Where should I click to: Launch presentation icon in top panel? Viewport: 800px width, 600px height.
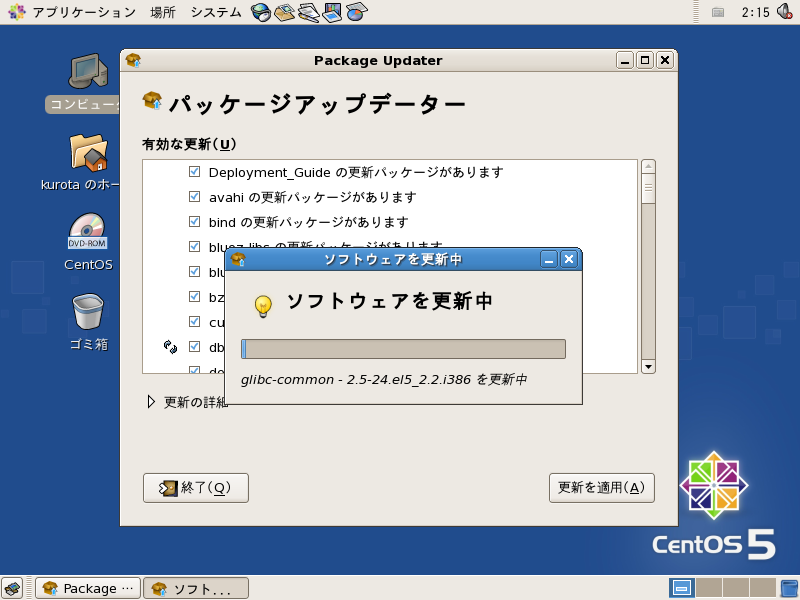pos(332,12)
